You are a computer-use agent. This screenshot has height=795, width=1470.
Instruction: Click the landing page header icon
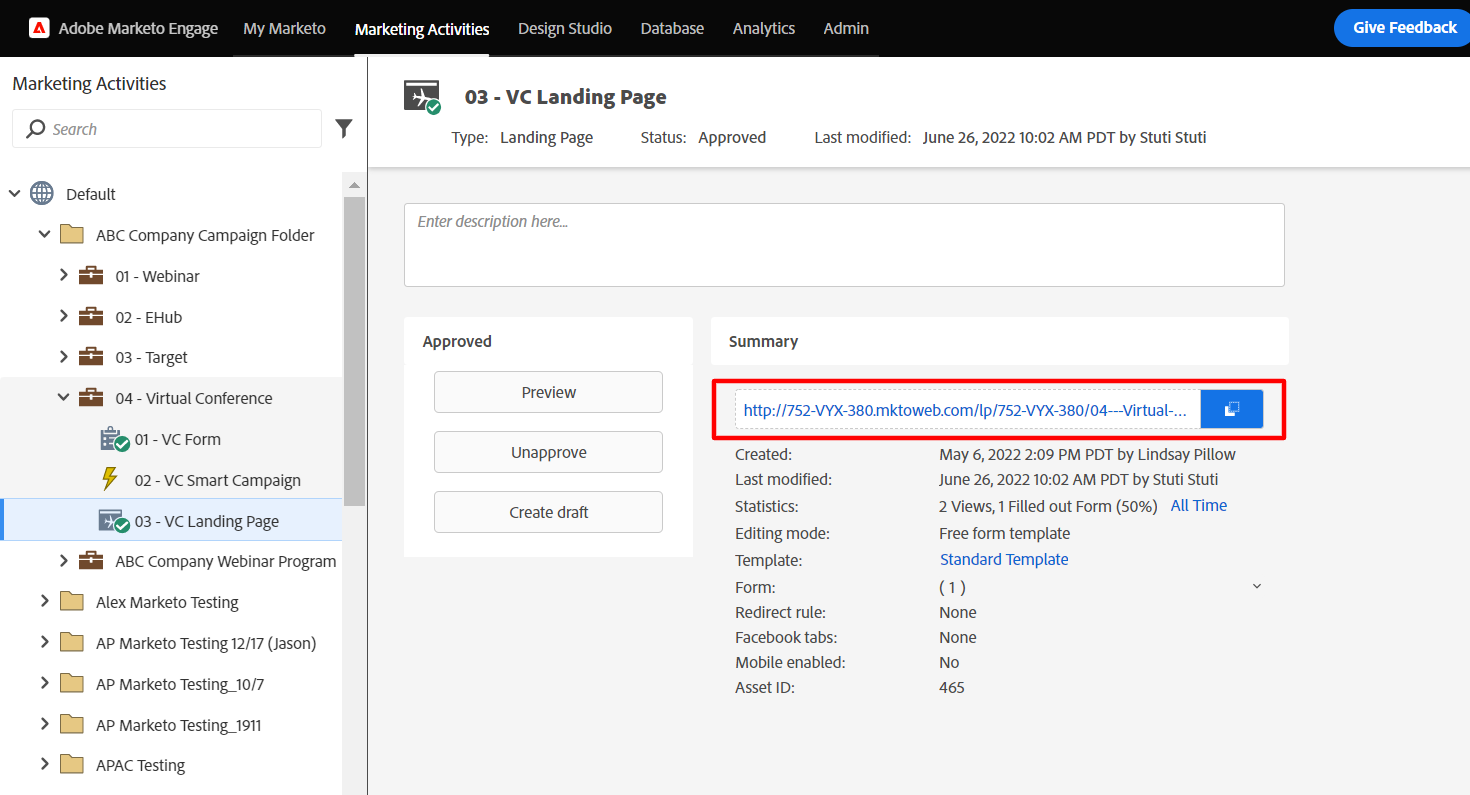click(422, 97)
